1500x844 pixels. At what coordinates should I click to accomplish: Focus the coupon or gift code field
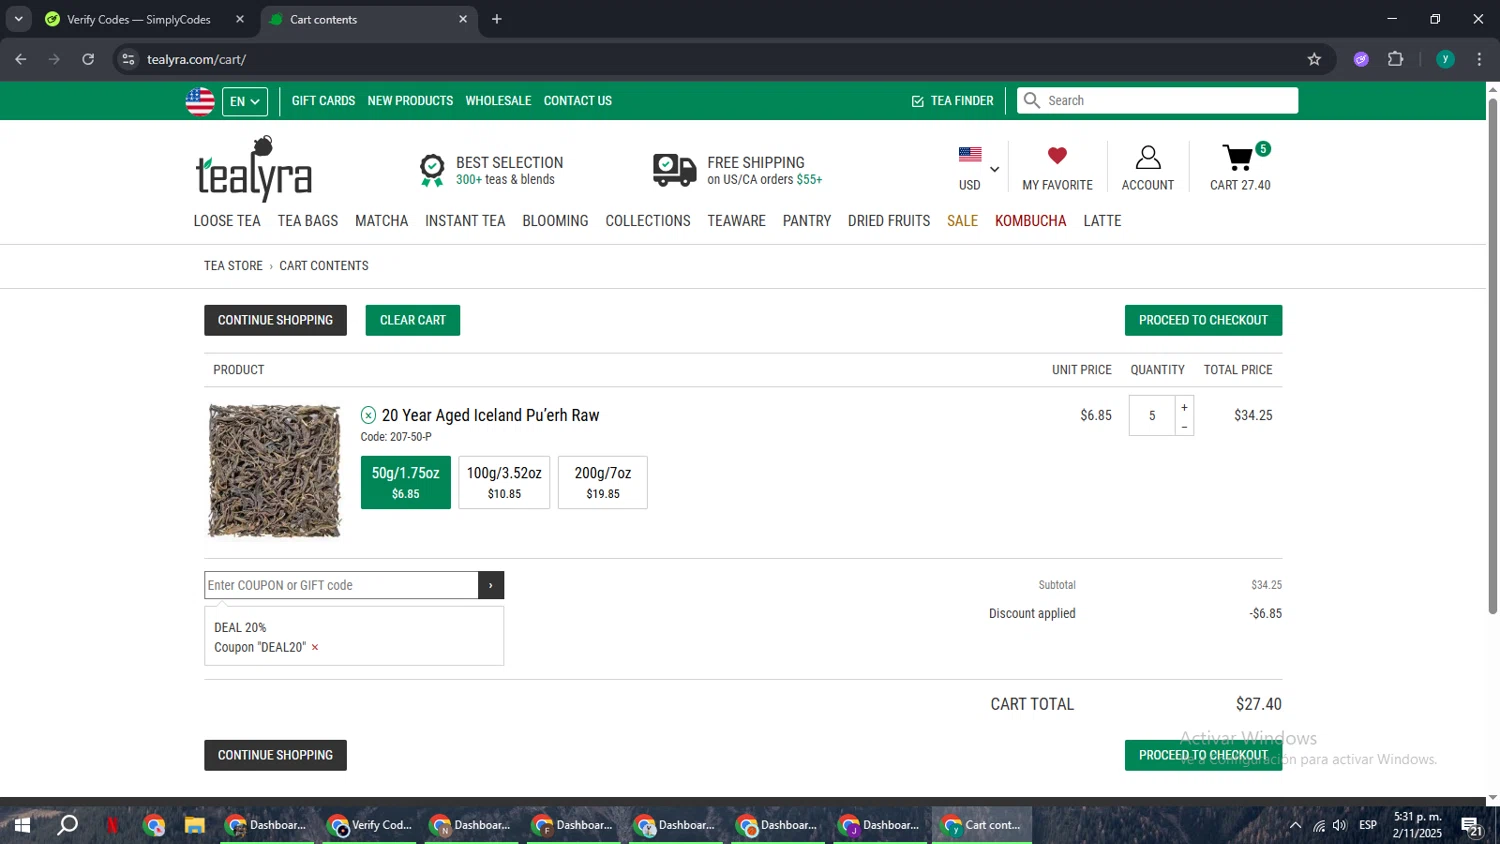341,585
